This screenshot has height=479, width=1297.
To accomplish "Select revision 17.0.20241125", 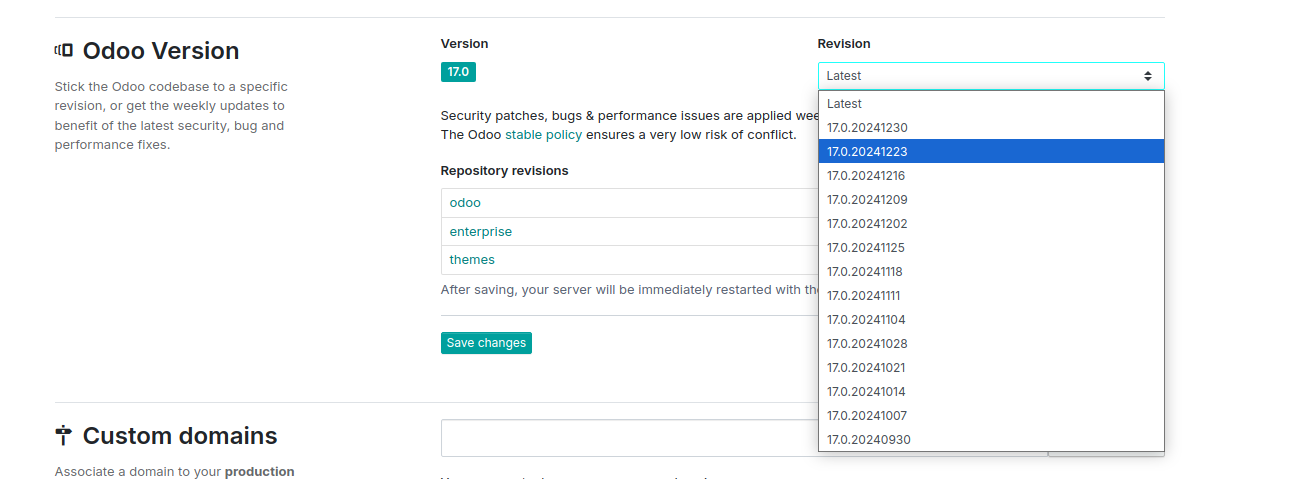I will 866,248.
